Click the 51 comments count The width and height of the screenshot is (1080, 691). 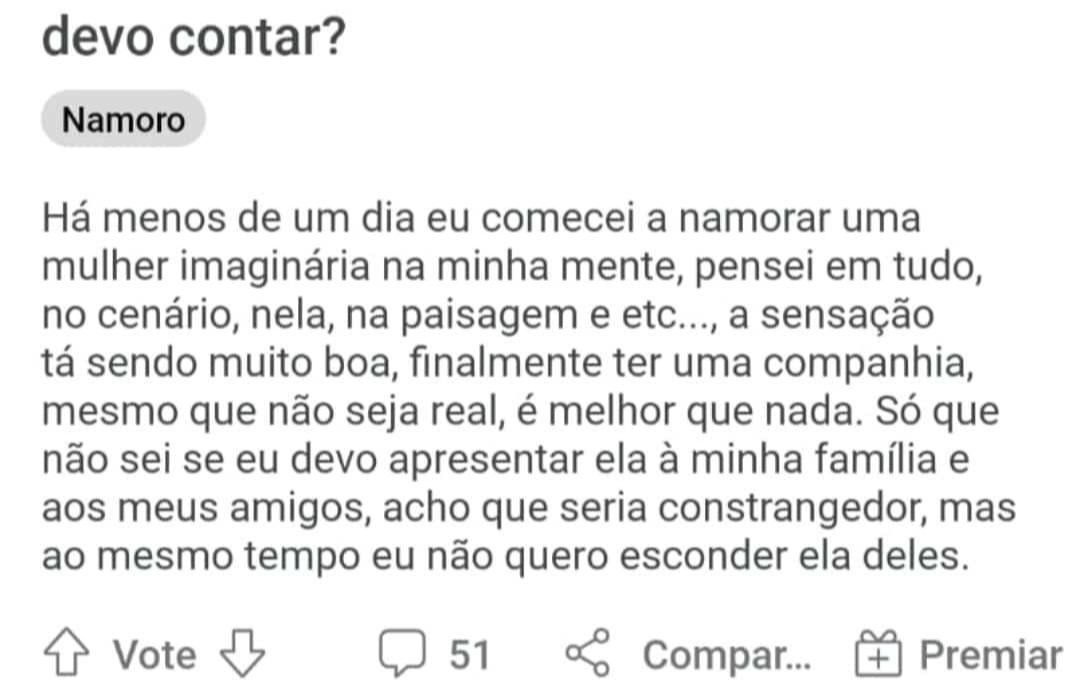click(469, 654)
